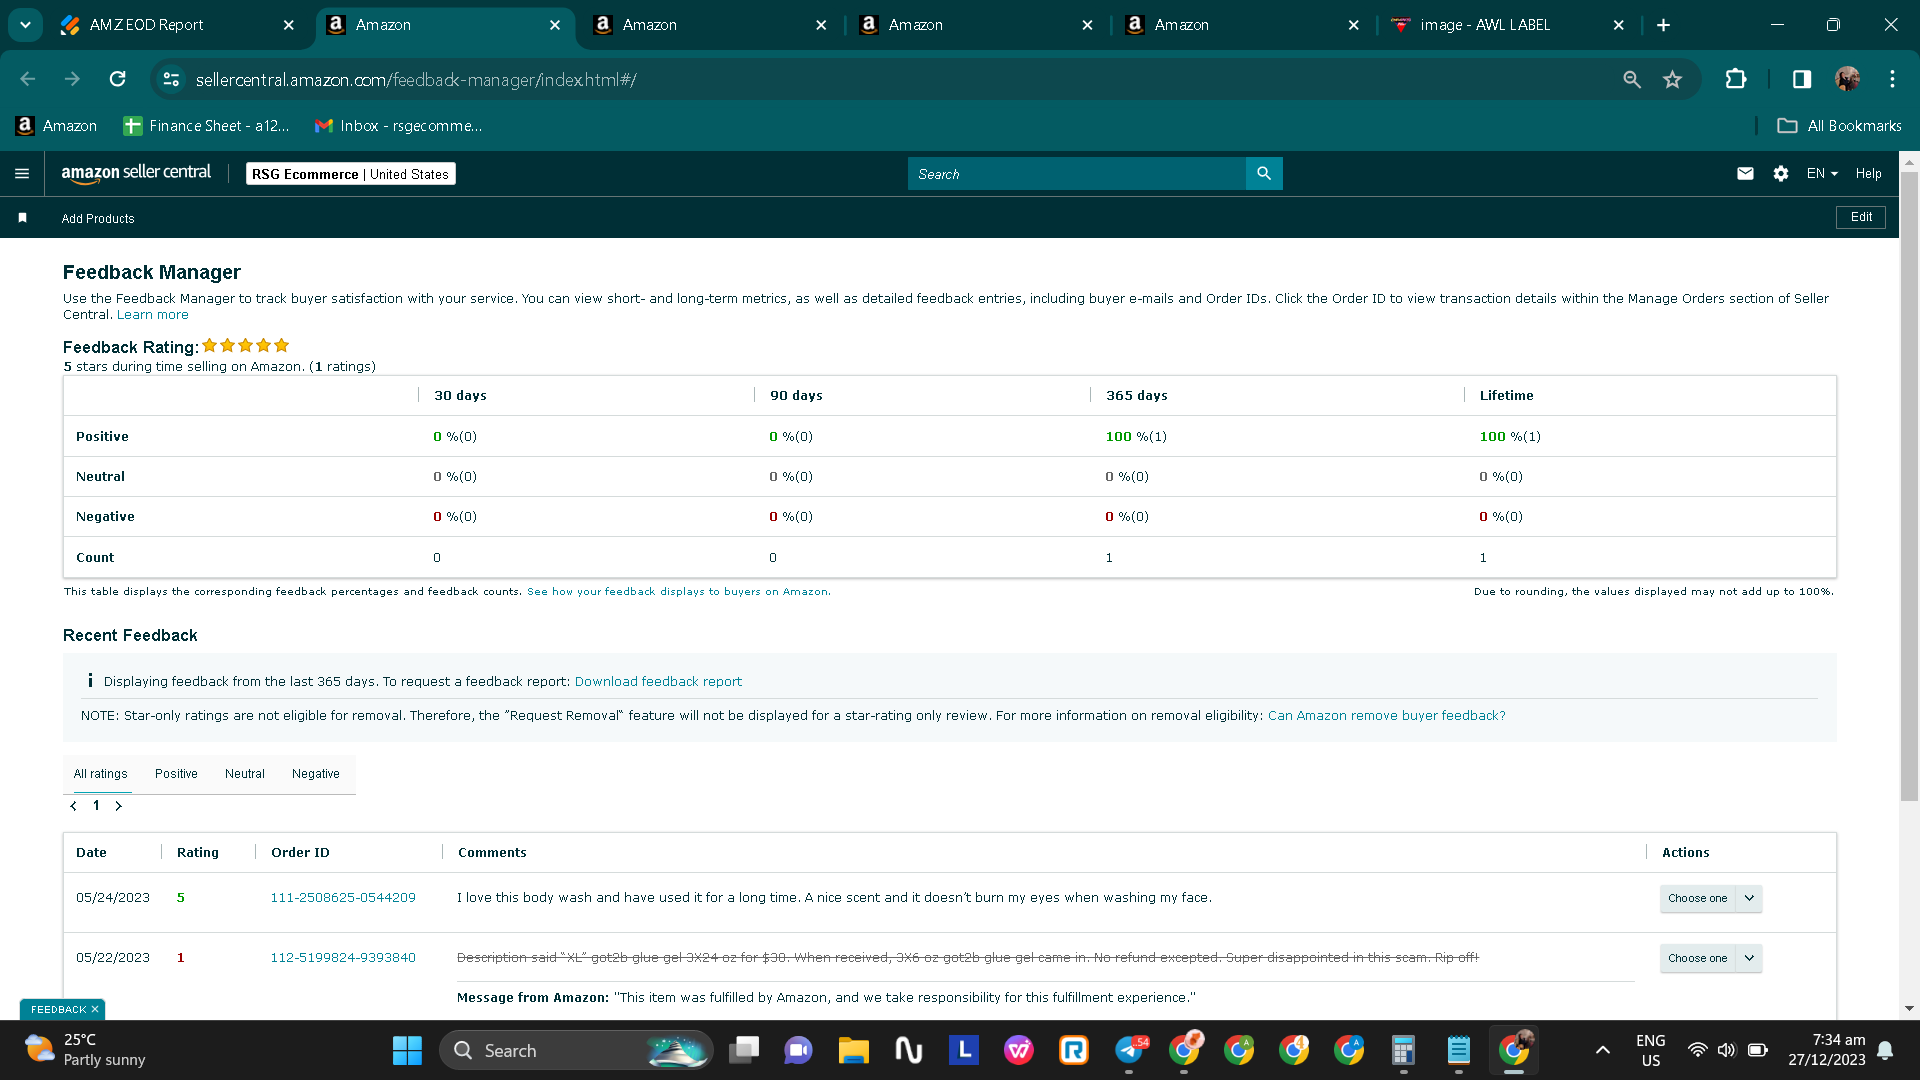Open the Calculator app in taskbar
The height and width of the screenshot is (1080, 1920).
coord(1403,1050)
